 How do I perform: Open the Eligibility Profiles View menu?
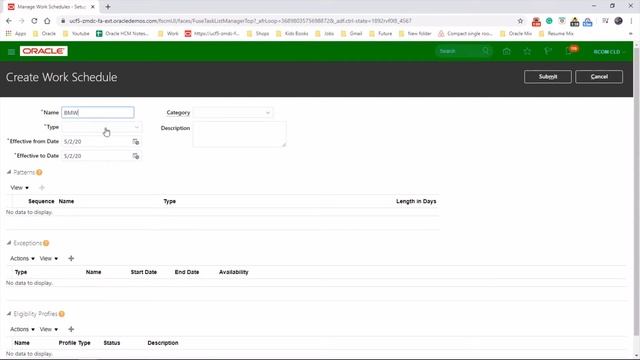[x=49, y=329]
